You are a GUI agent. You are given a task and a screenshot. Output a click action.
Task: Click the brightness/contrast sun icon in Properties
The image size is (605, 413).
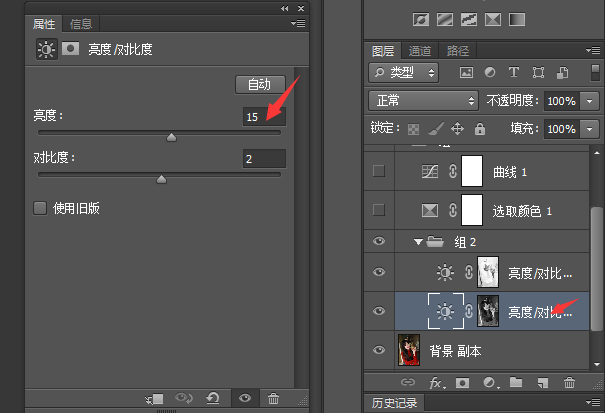click(46, 49)
